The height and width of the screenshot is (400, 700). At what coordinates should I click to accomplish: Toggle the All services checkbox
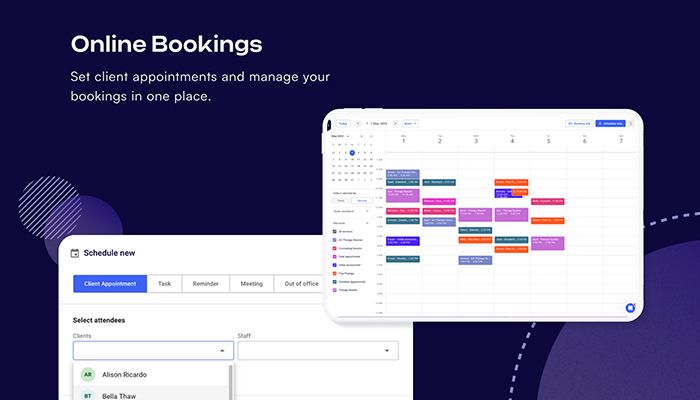334,232
